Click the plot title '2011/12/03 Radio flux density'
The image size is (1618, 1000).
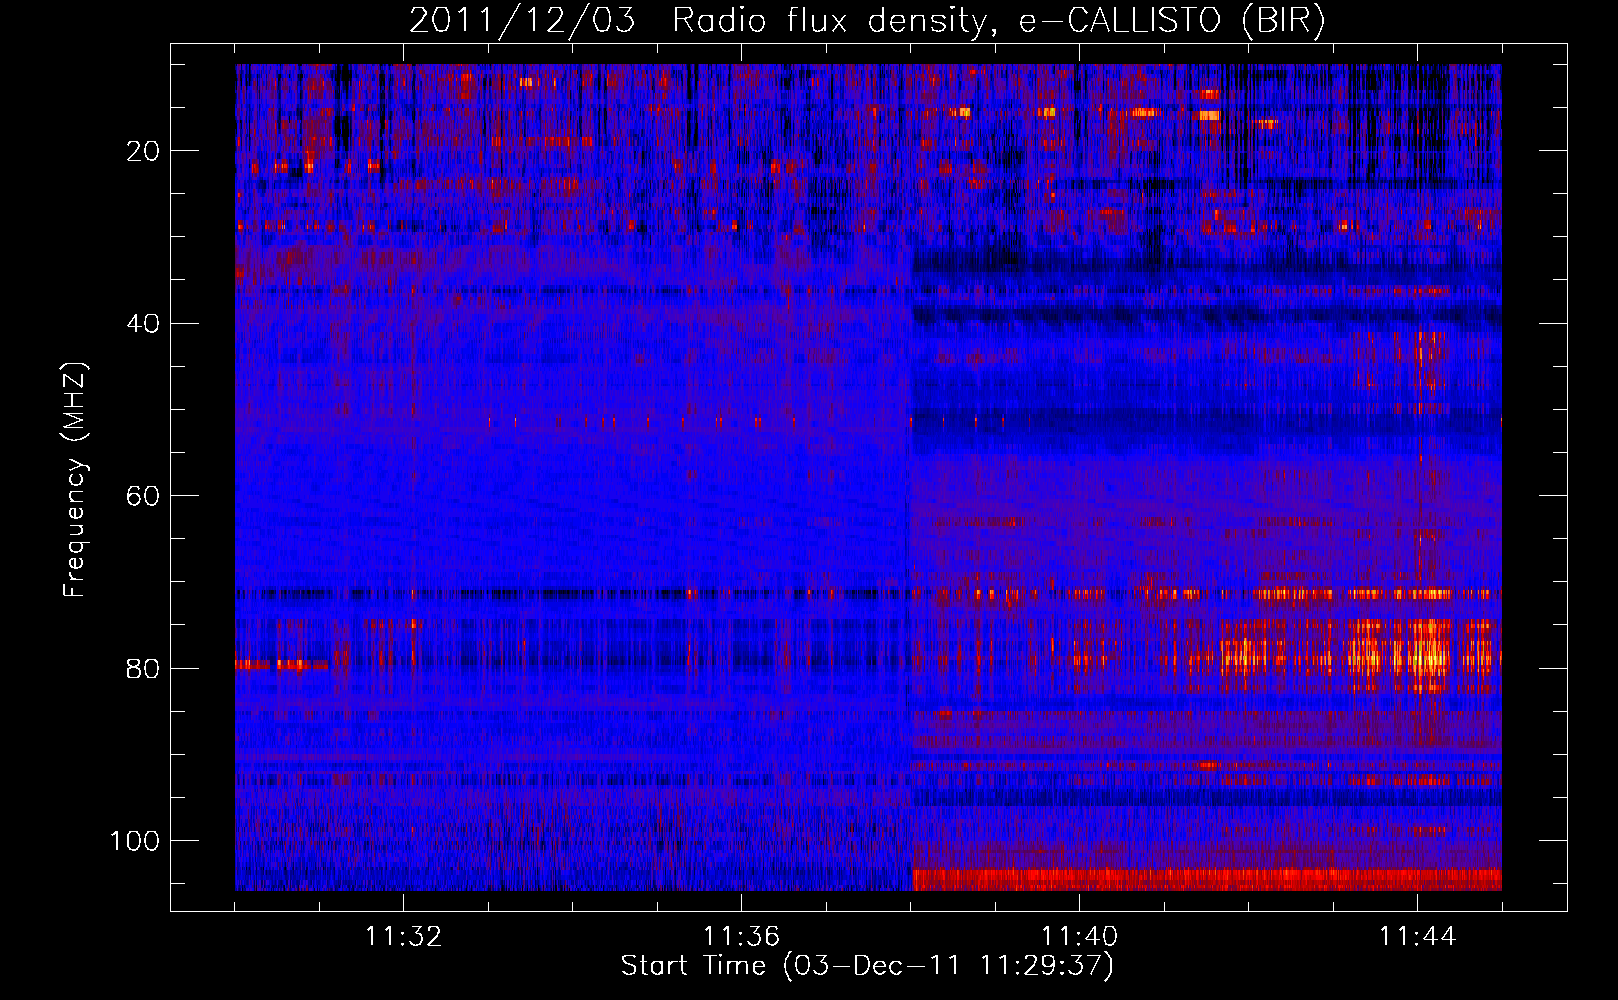[x=868, y=21]
